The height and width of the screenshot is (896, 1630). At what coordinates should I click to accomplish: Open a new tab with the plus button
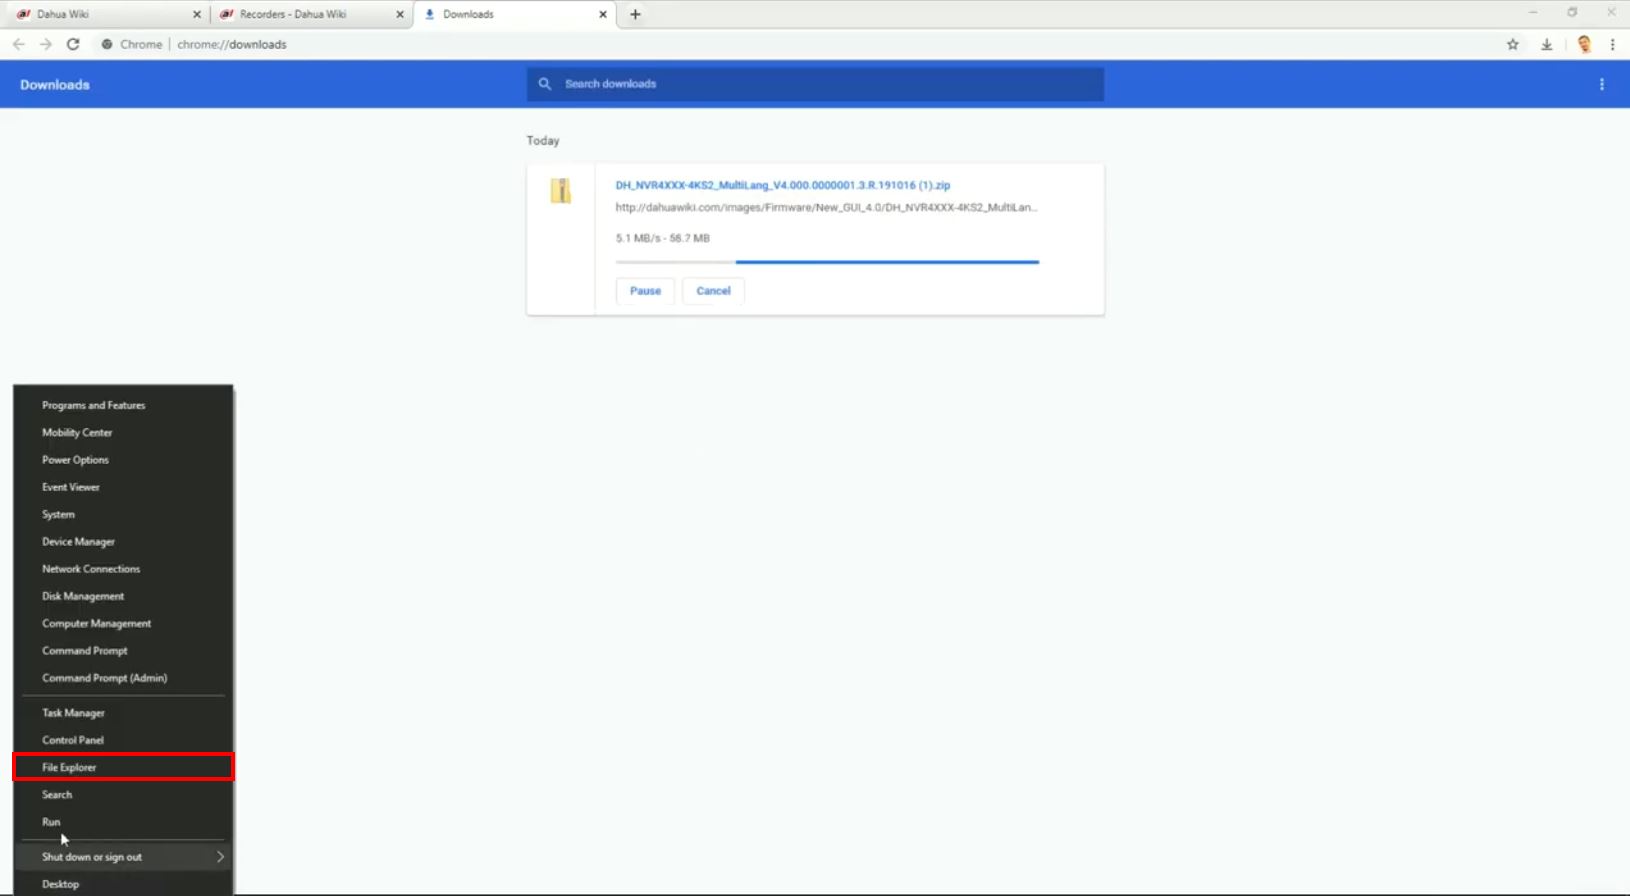pyautogui.click(x=635, y=14)
